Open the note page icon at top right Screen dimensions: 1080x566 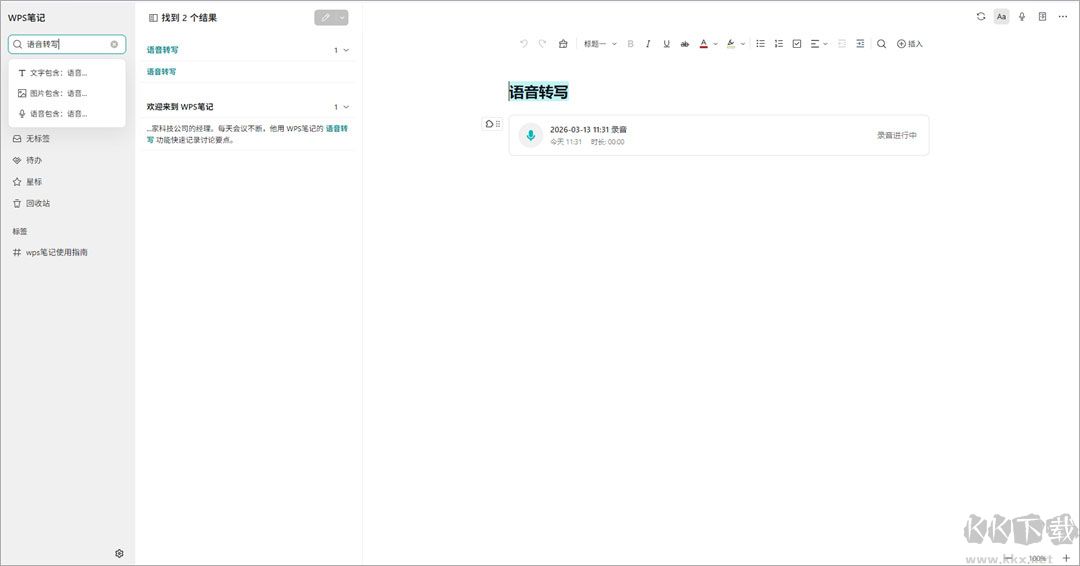(1042, 17)
